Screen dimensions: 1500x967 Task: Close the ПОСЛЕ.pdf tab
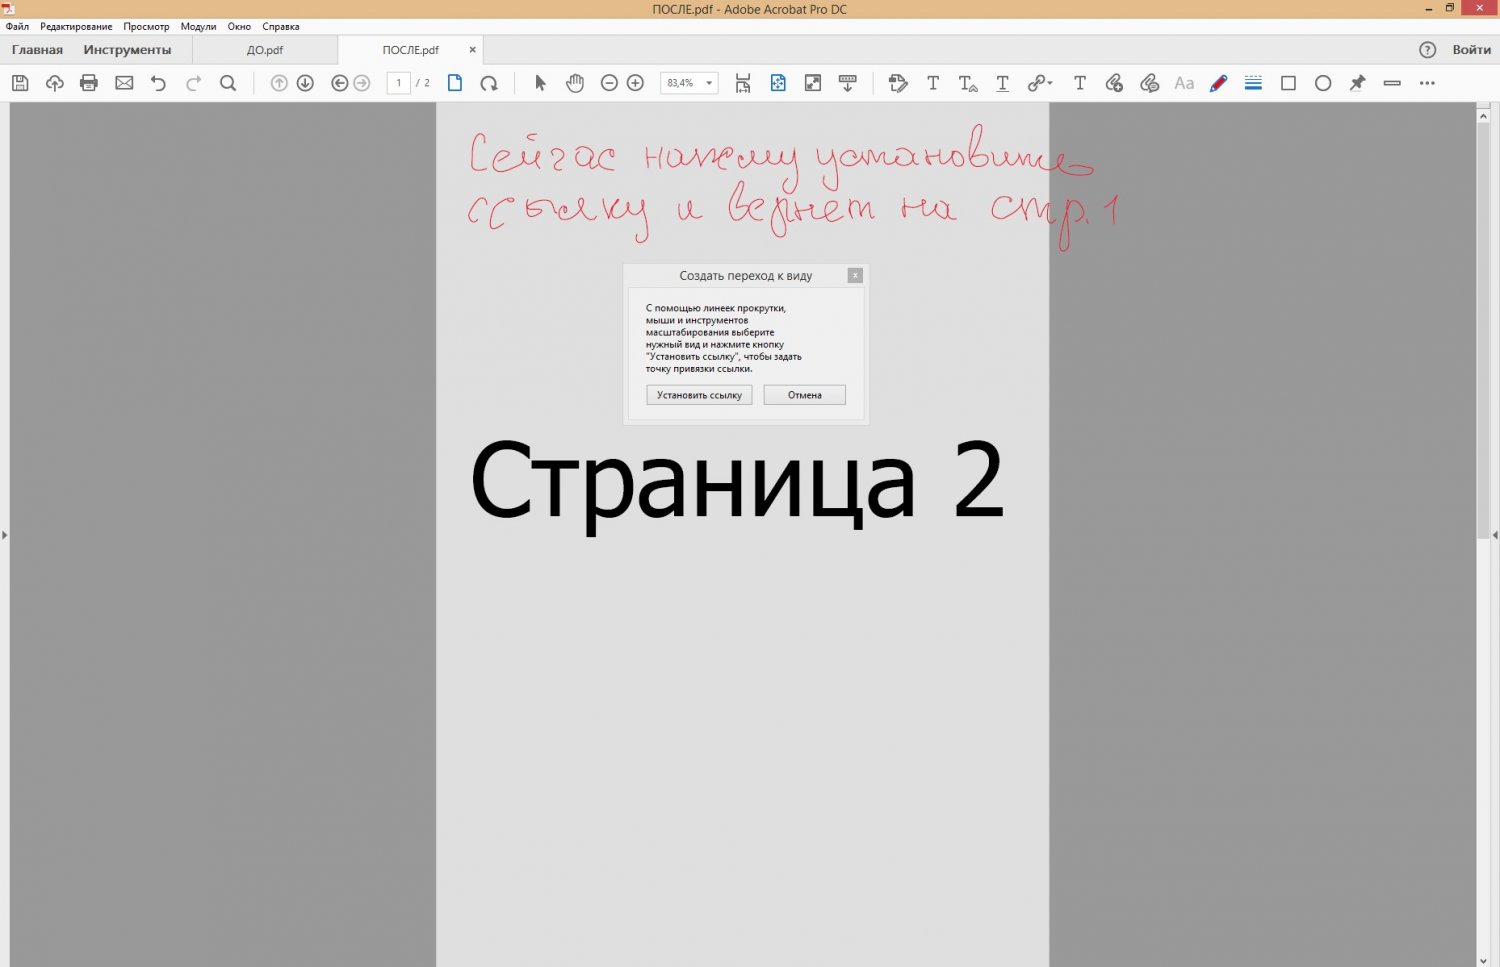473,49
